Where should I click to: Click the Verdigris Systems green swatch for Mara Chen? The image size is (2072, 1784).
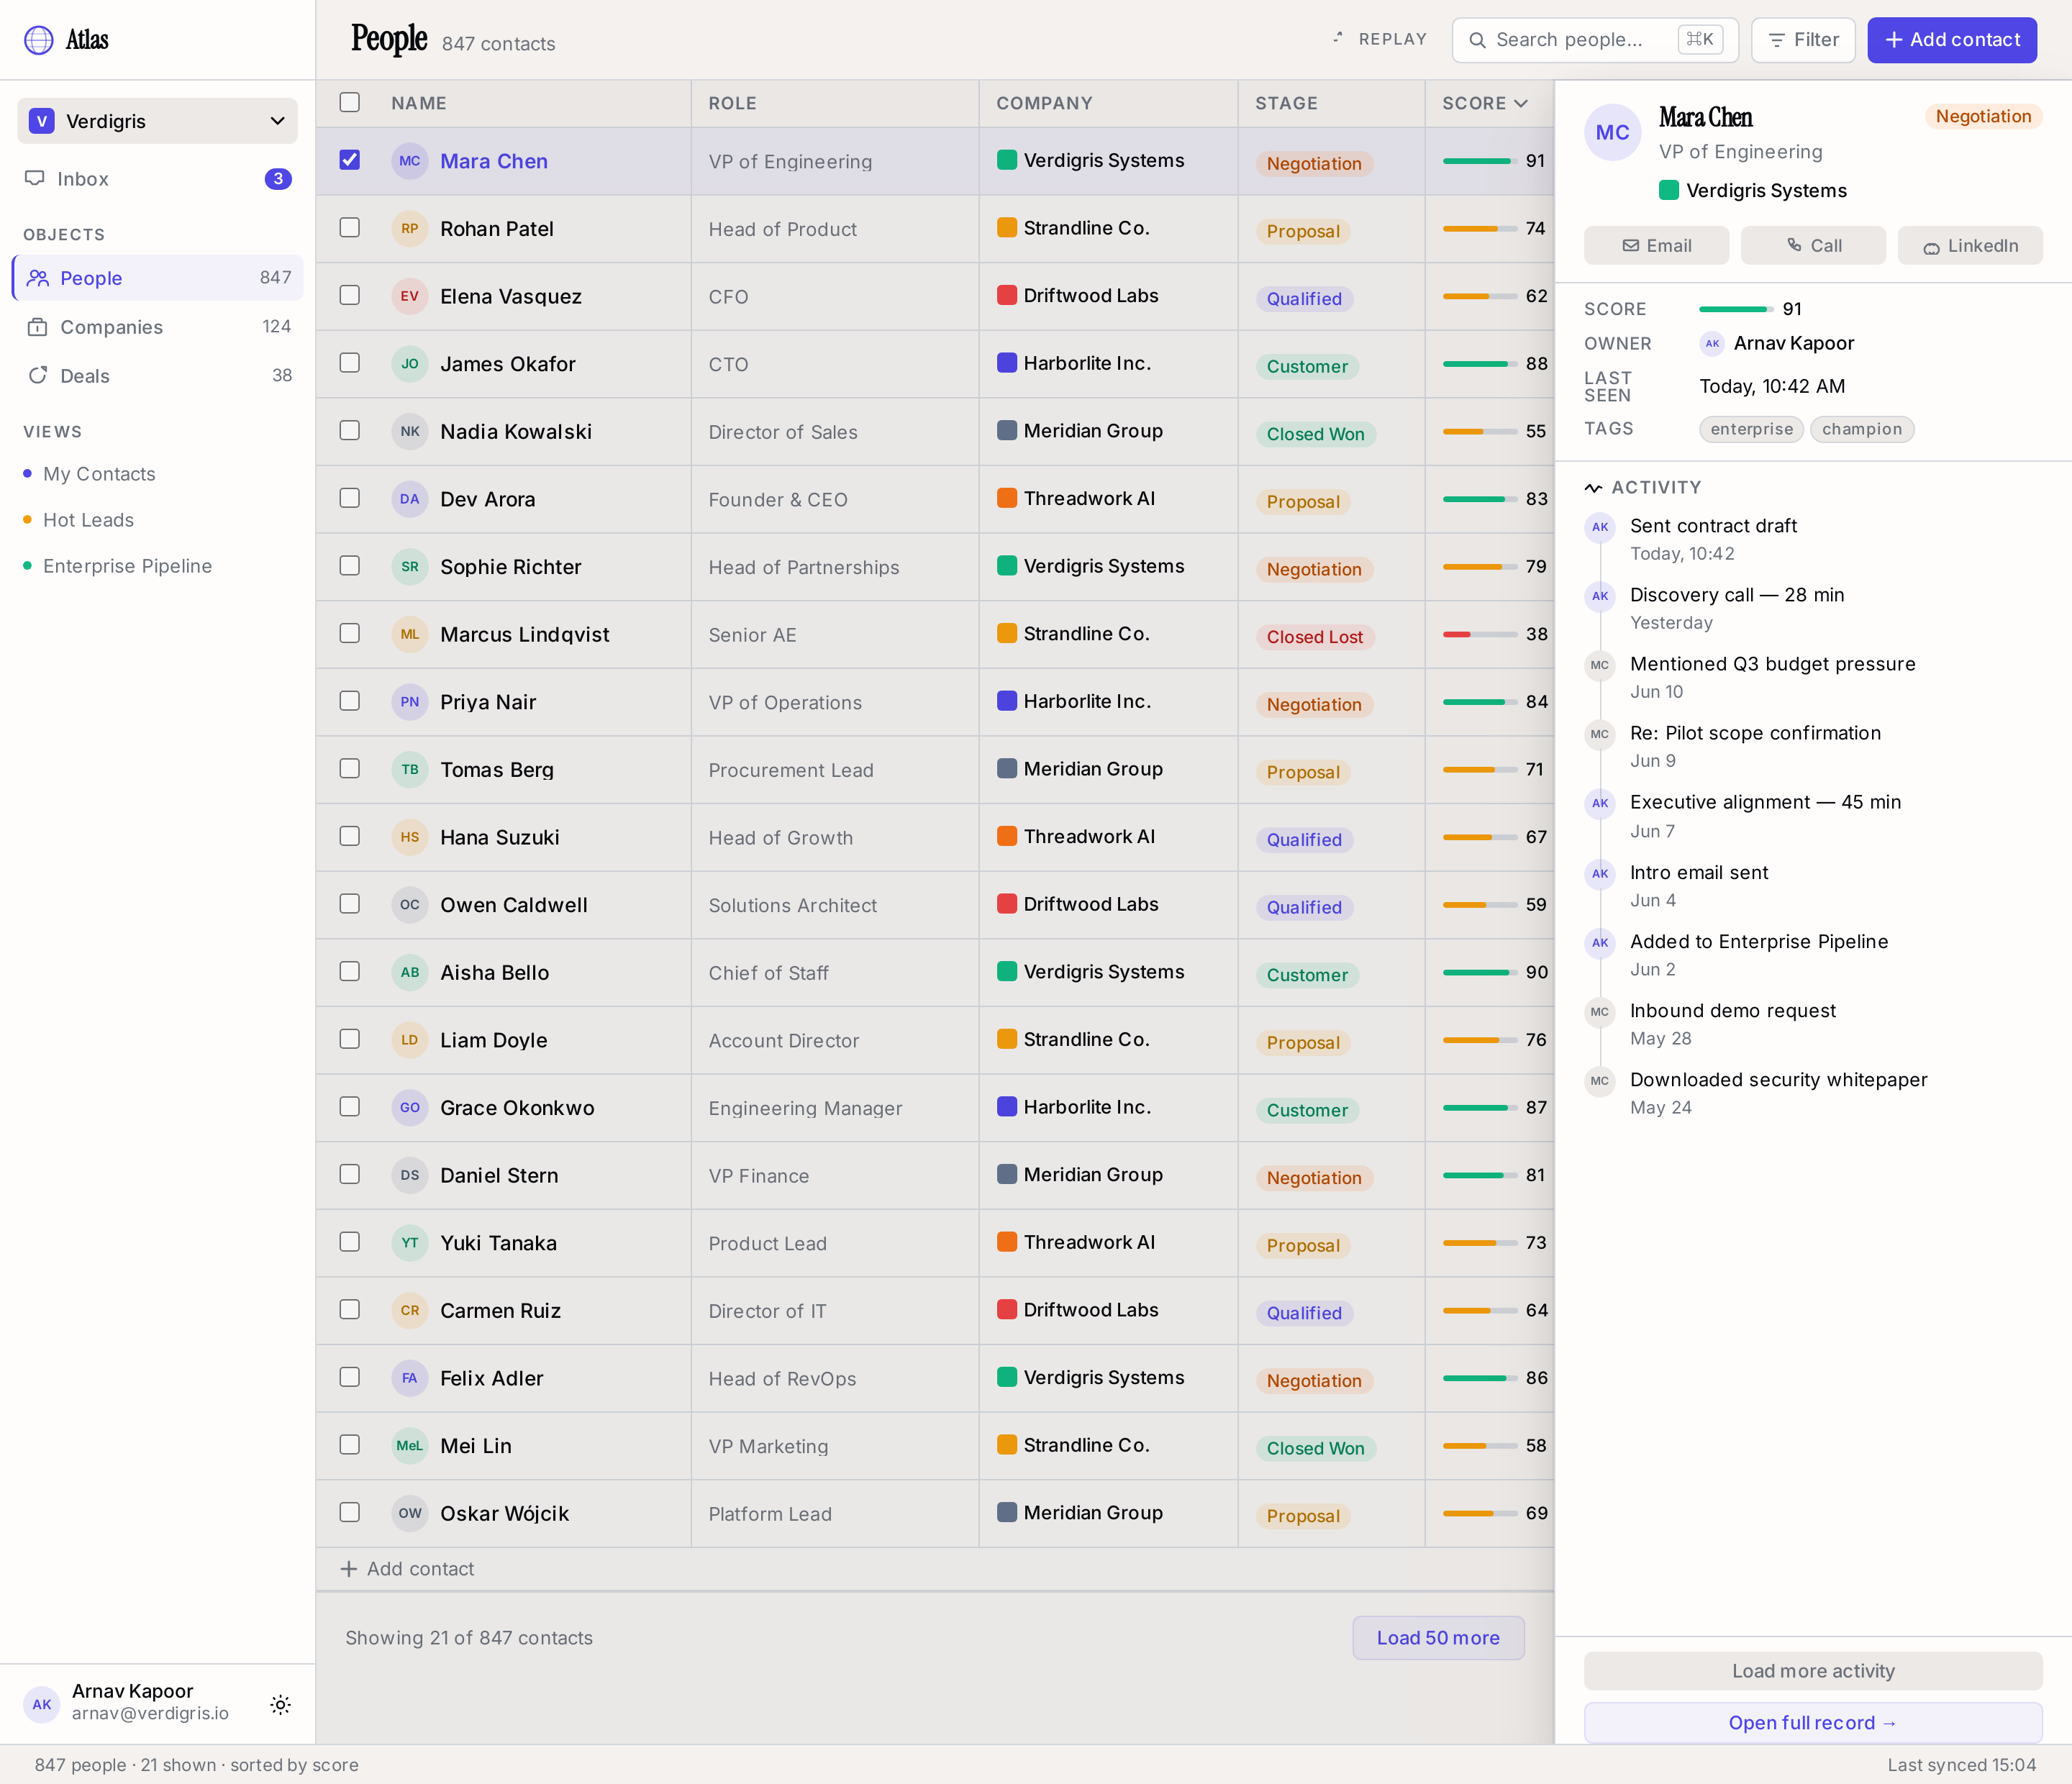[1007, 160]
